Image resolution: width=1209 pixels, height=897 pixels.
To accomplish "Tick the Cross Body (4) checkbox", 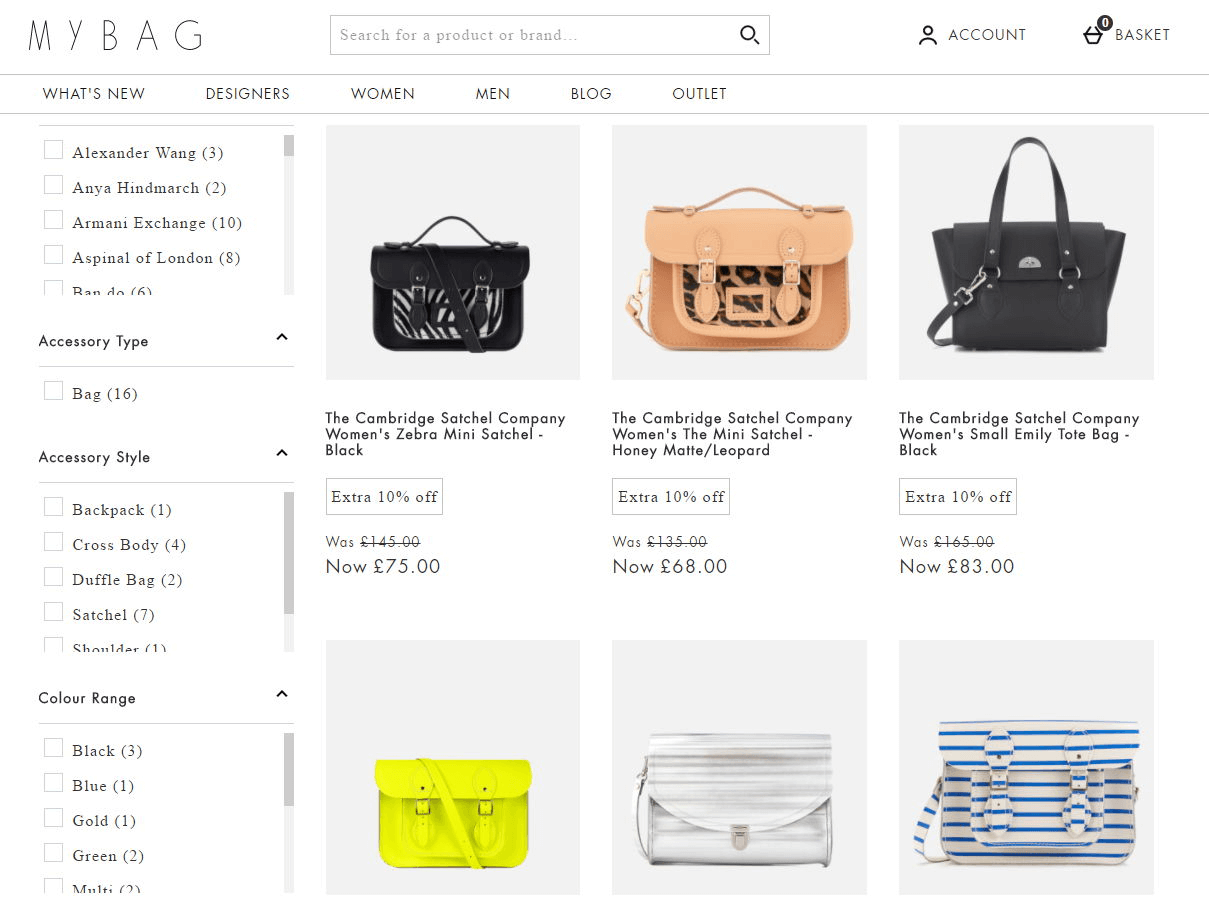I will [54, 542].
